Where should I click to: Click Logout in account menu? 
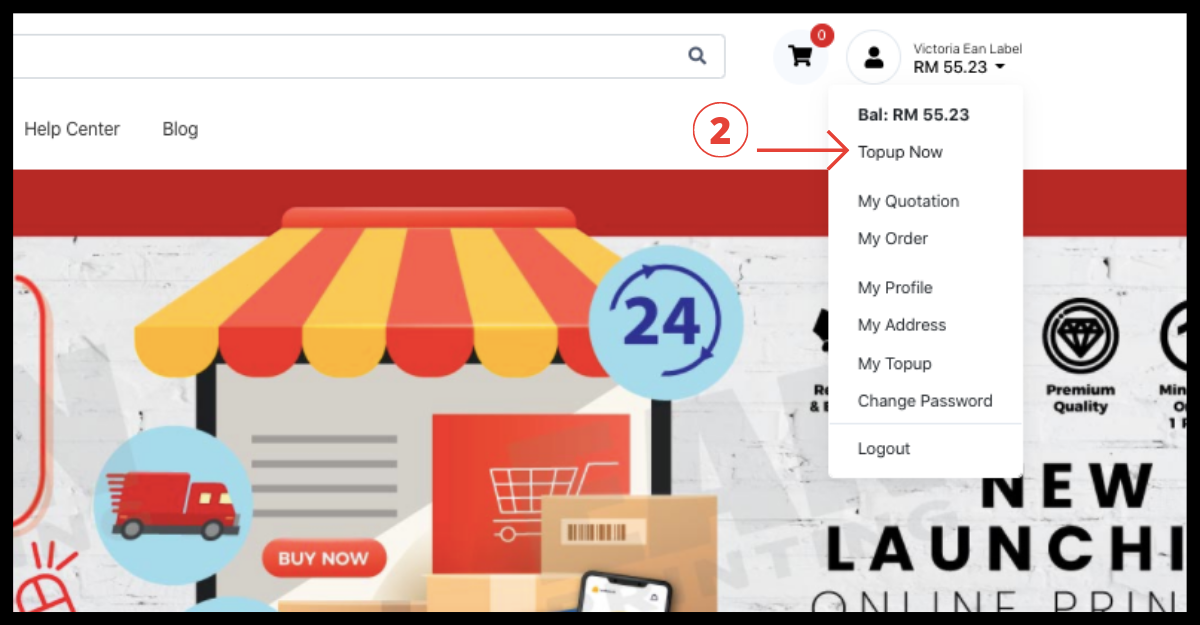[x=884, y=448]
